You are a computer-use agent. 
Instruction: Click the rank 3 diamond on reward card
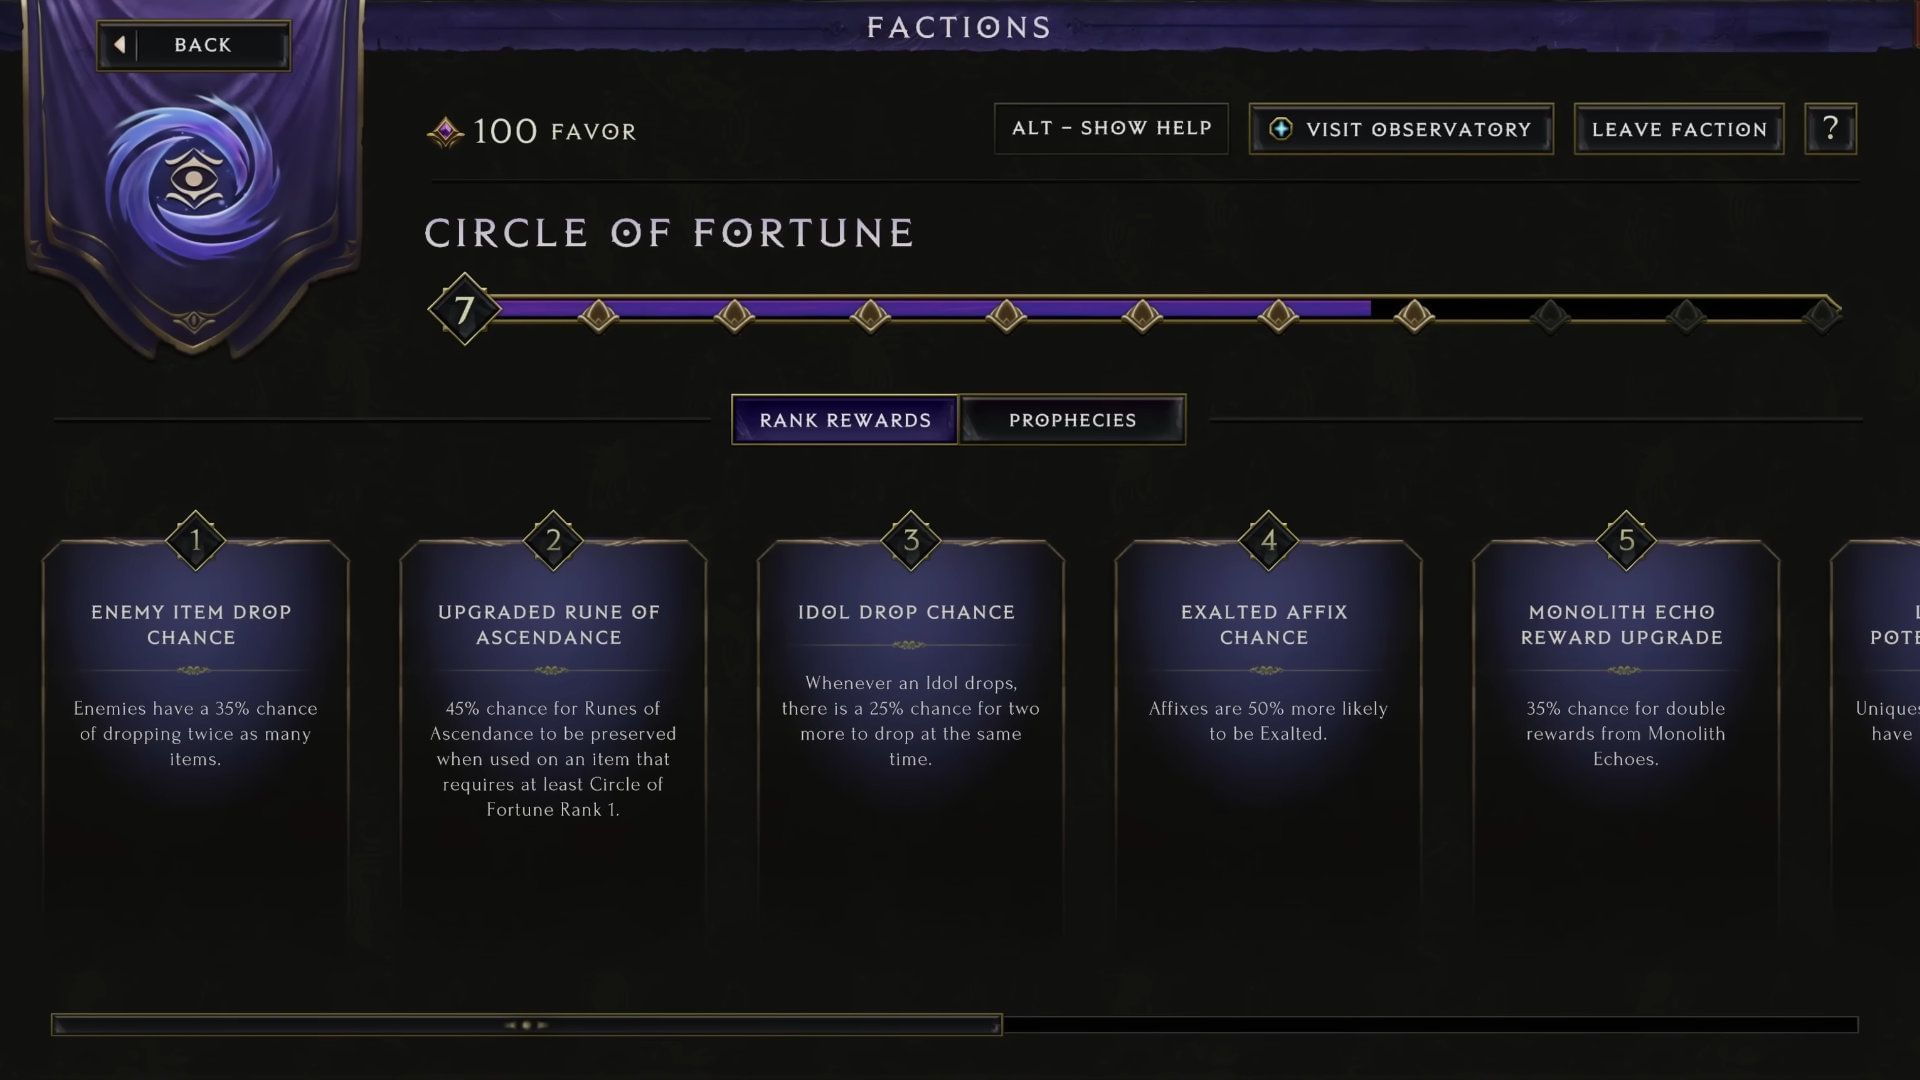pyautogui.click(x=911, y=540)
